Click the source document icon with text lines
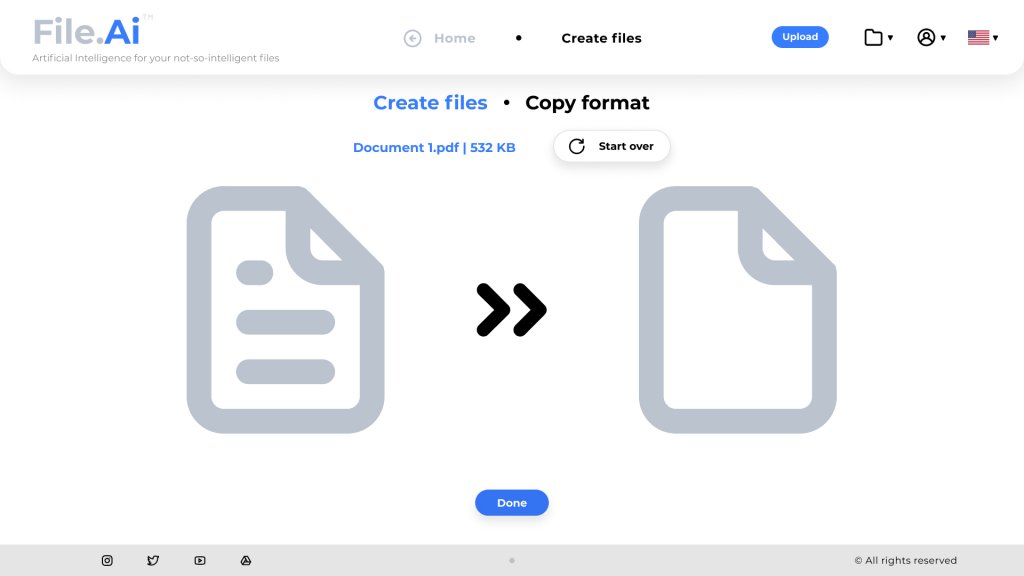1024x576 pixels. (285, 310)
